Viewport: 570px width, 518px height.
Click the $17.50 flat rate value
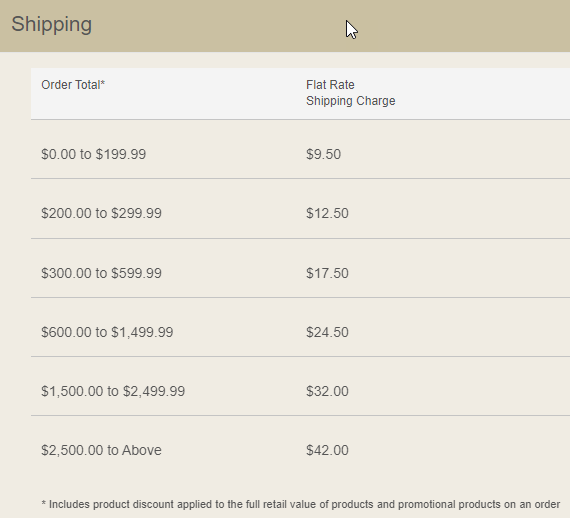[x=327, y=273]
